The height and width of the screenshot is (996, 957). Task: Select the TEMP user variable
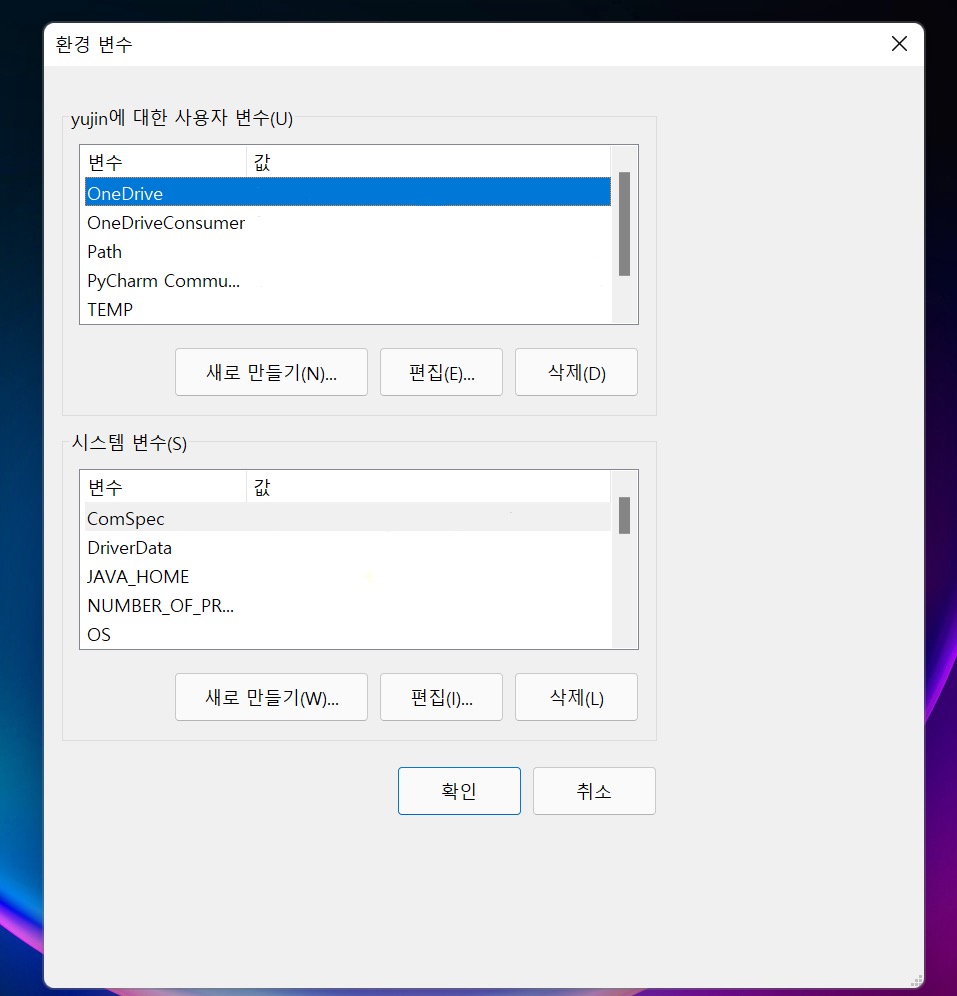click(347, 309)
